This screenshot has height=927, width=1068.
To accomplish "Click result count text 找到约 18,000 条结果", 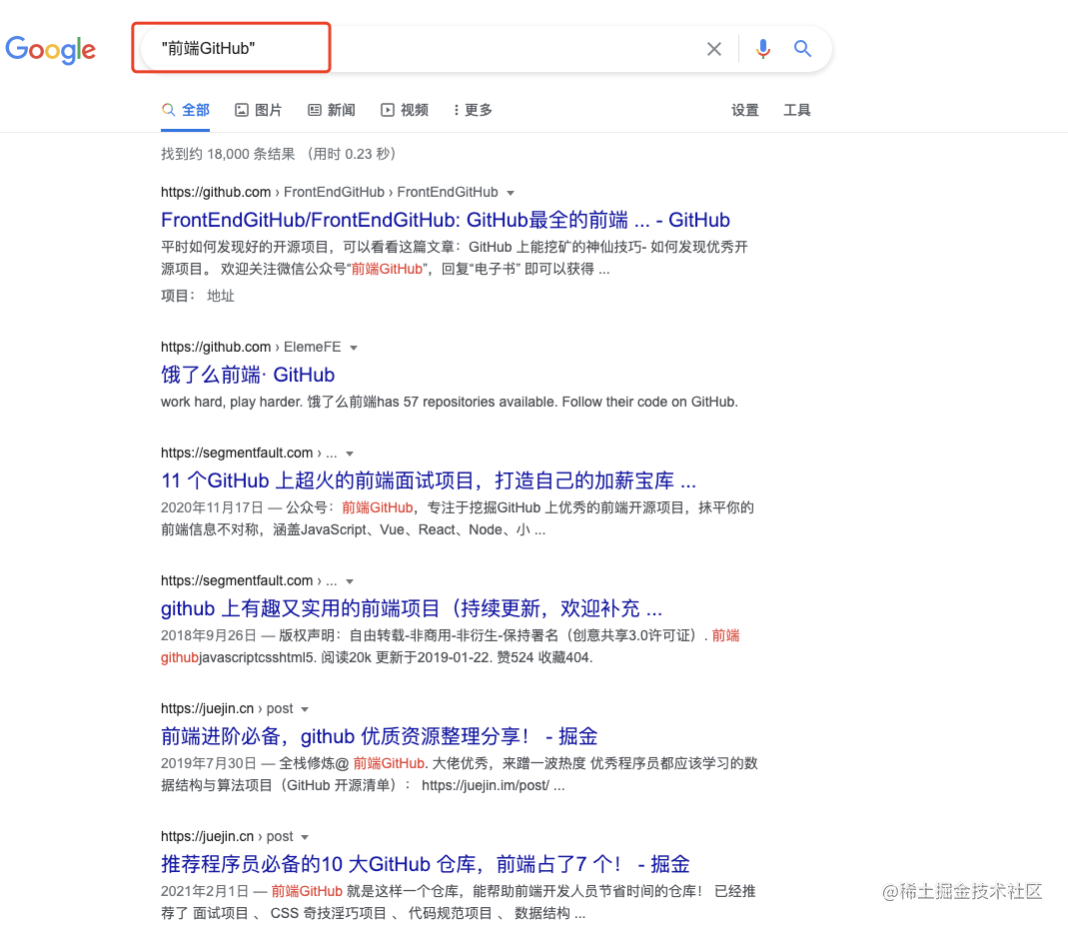I will coord(228,154).
